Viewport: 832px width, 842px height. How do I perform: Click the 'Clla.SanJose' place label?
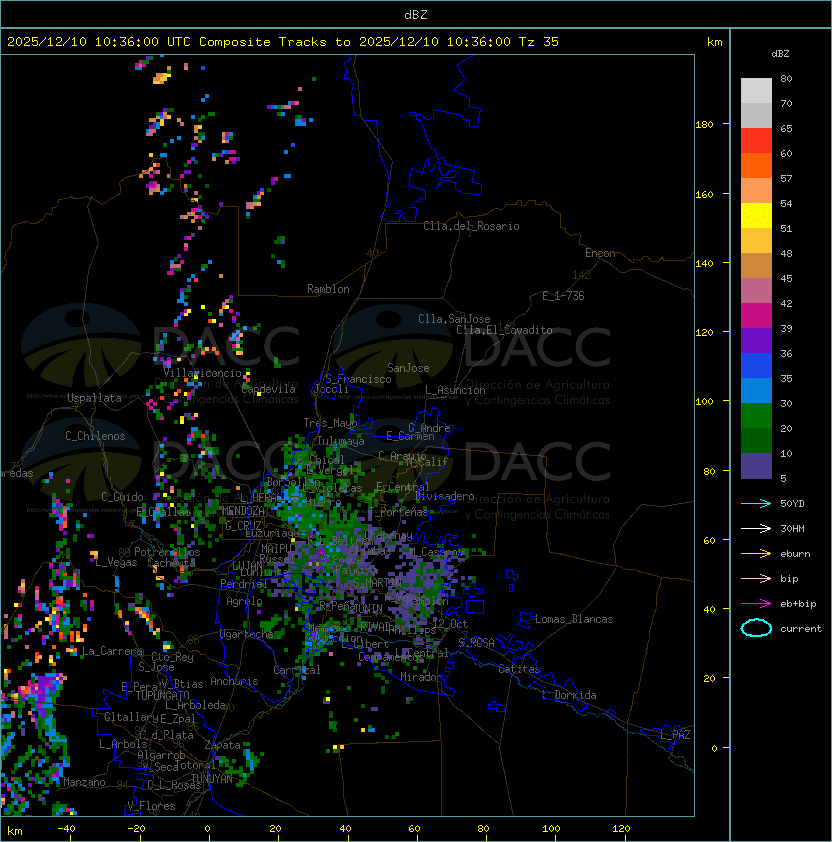pos(454,319)
